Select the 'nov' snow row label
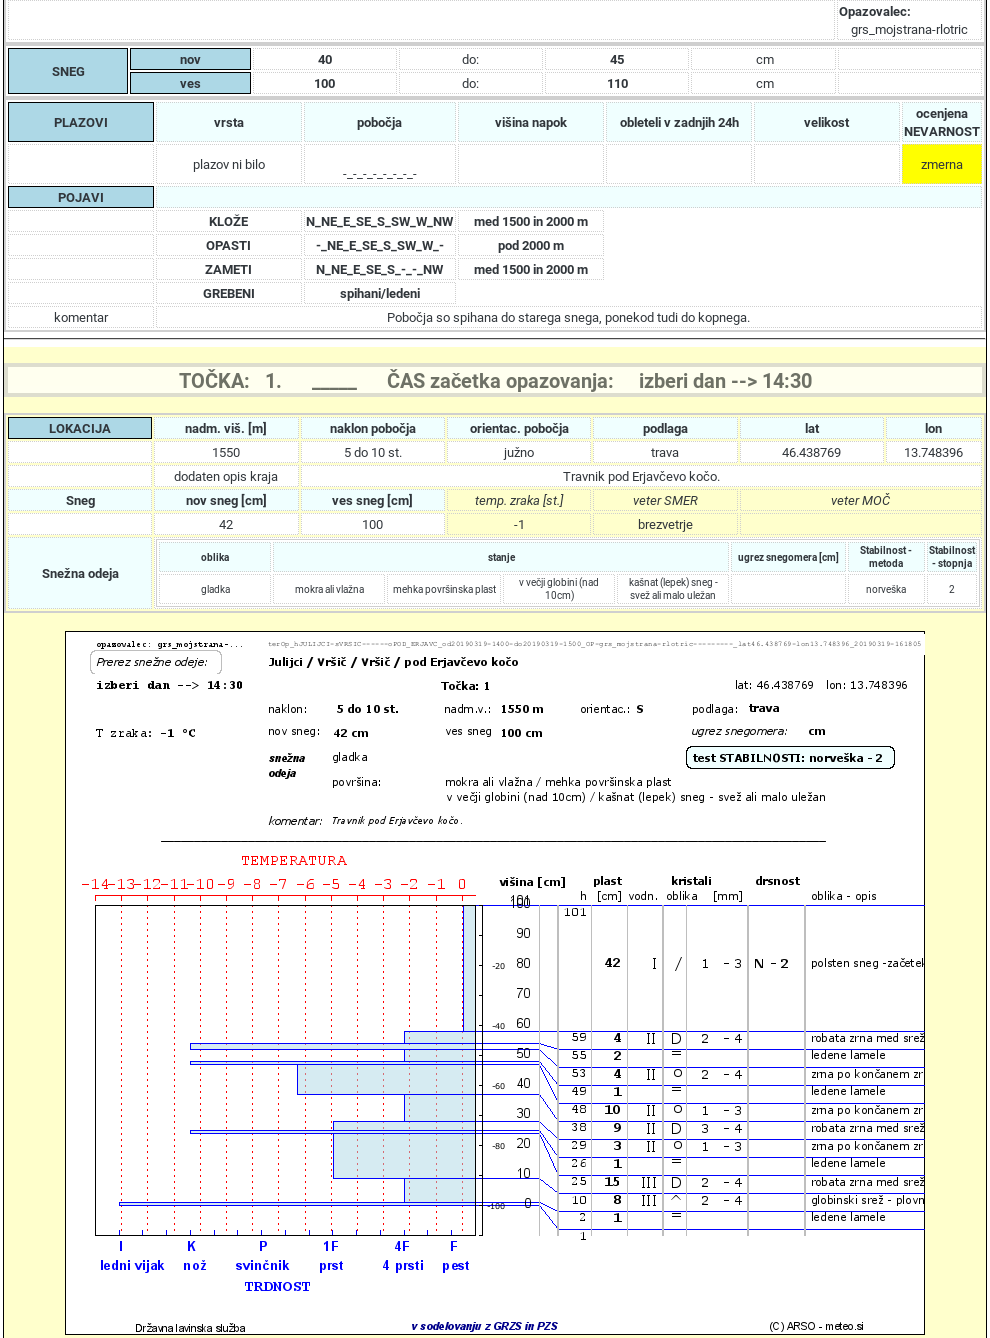 (190, 60)
